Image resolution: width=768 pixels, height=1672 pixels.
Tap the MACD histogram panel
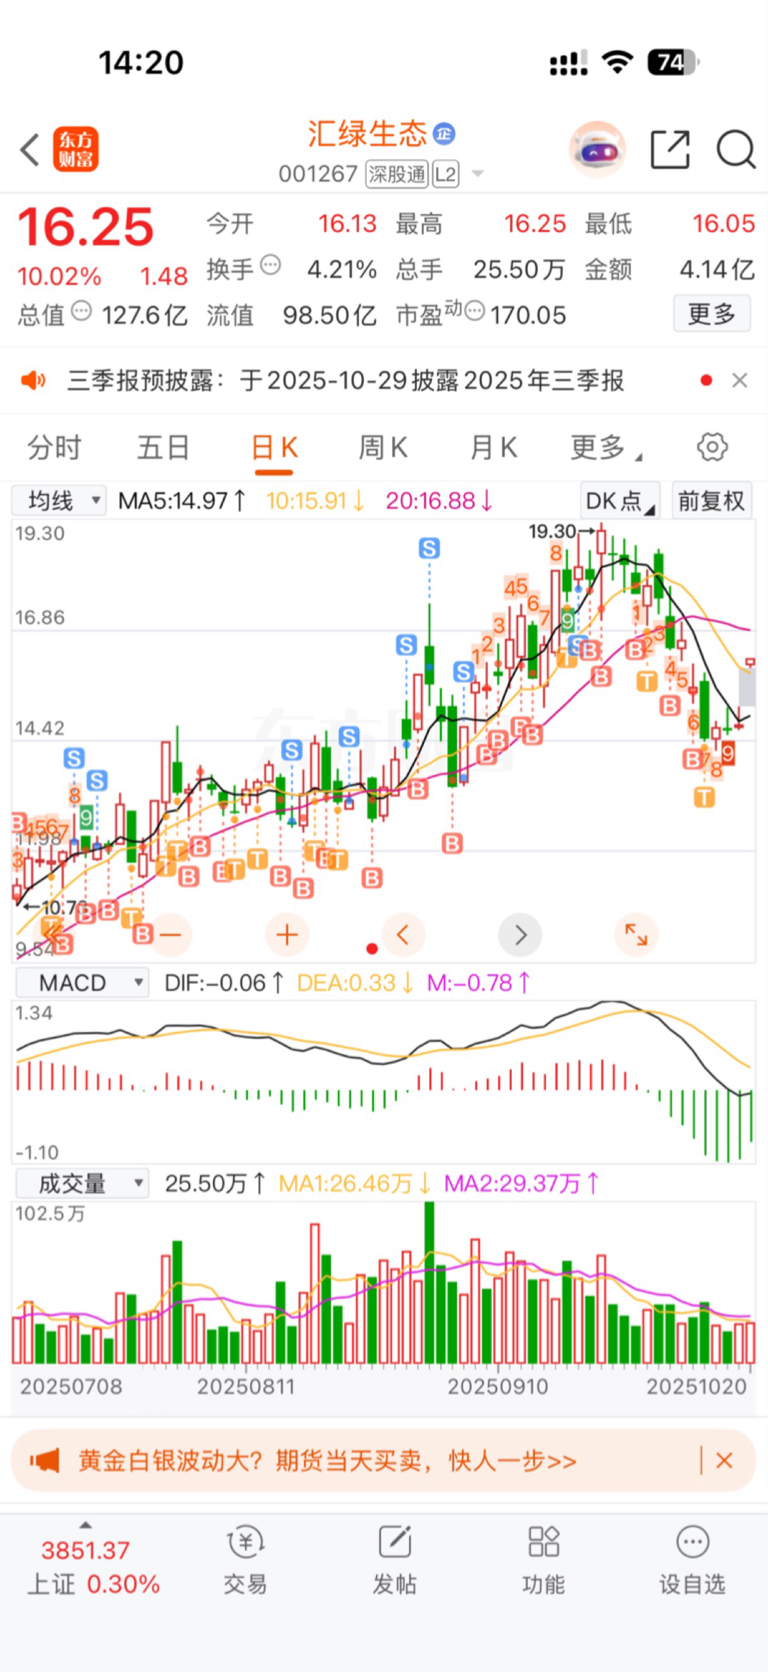(384, 1083)
